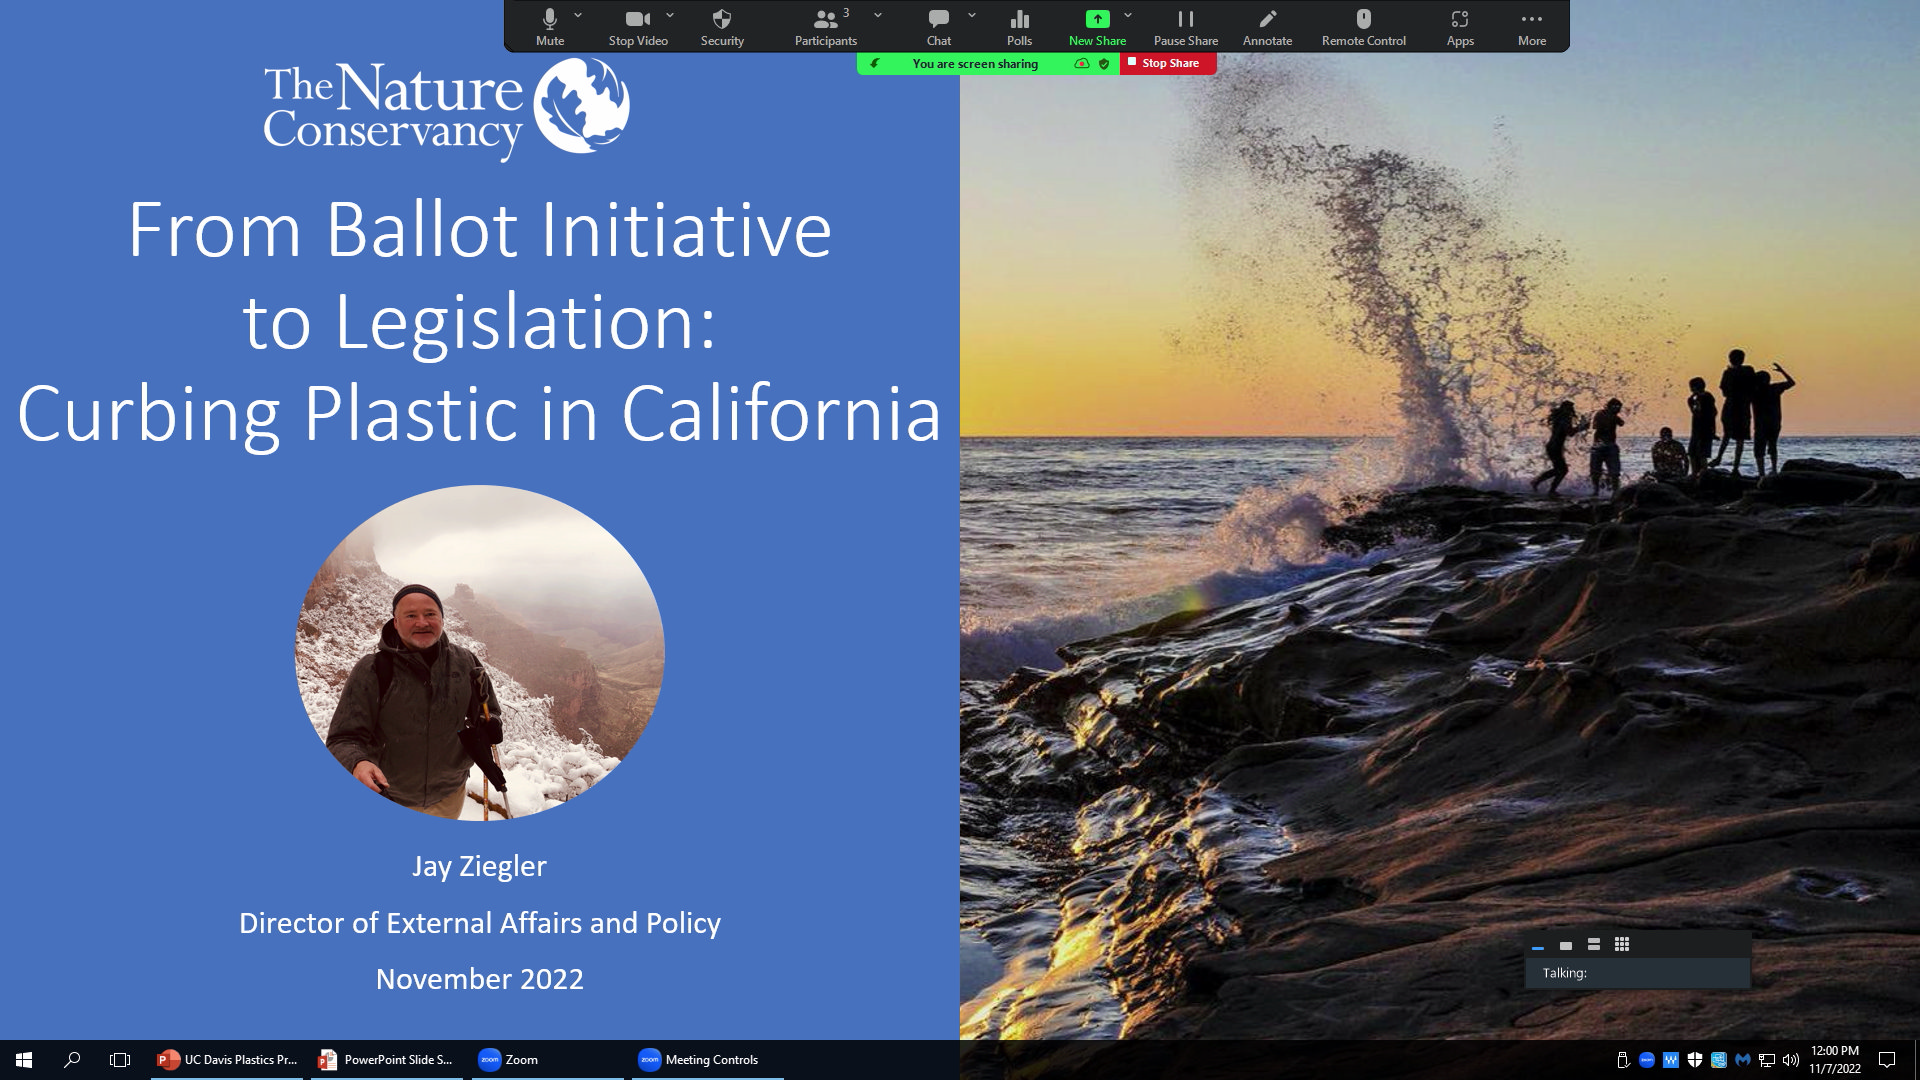
Task: Select the Annotate pencil tool
Action: click(1267, 26)
